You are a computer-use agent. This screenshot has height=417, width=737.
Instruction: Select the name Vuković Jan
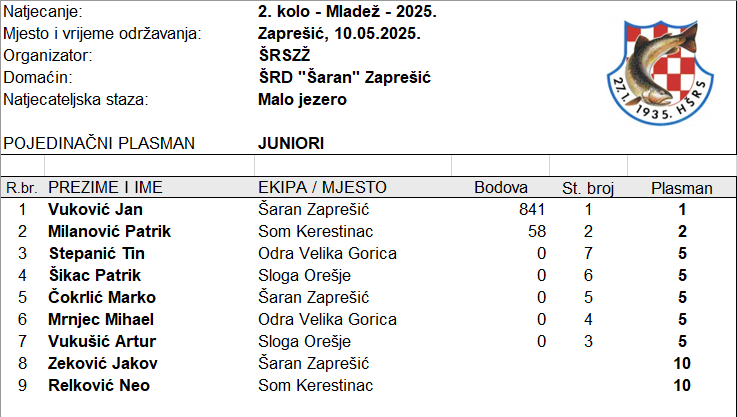[94, 210]
